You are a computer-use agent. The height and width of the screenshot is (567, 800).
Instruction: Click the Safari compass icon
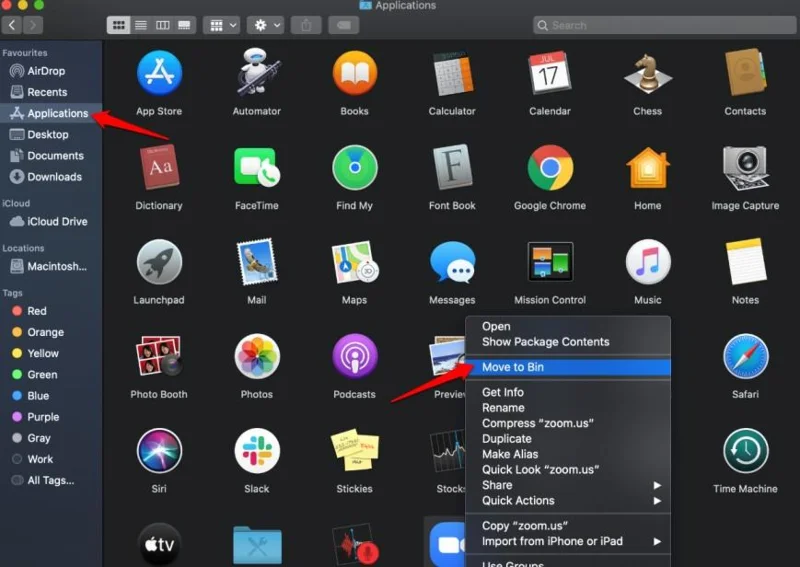coord(745,356)
